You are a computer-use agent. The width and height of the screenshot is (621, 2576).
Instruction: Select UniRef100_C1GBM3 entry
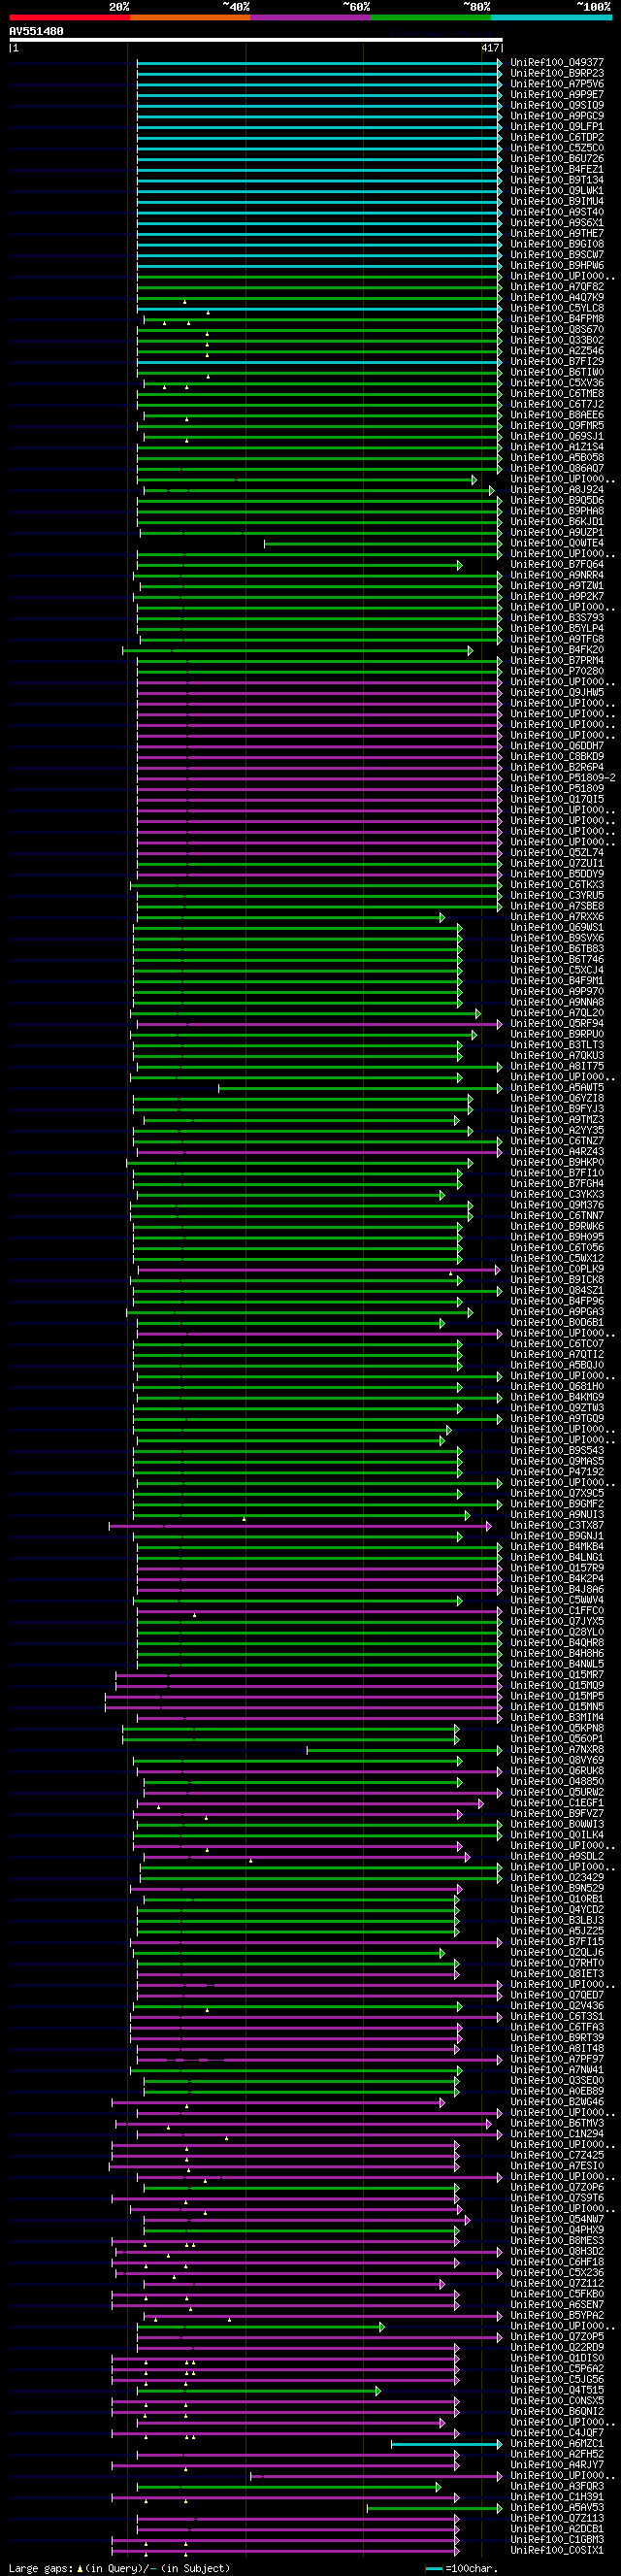pos(557,2539)
